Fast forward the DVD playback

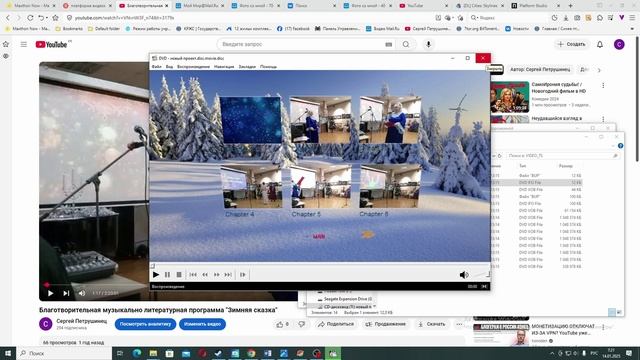pos(217,275)
